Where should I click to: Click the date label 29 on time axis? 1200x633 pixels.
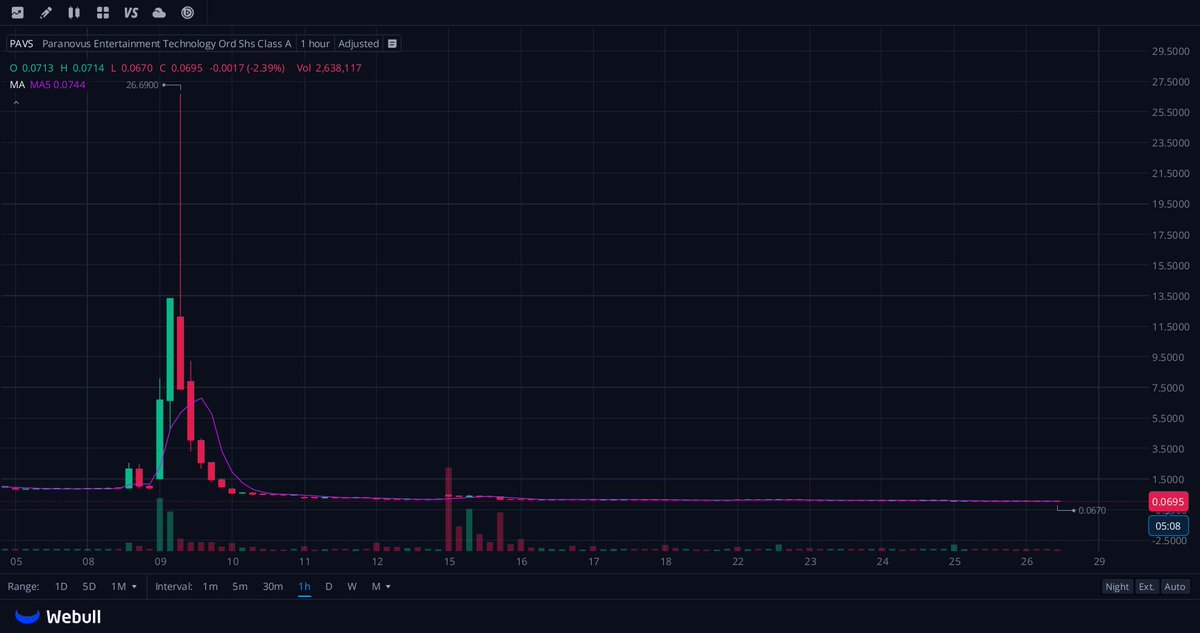[x=1099, y=562]
